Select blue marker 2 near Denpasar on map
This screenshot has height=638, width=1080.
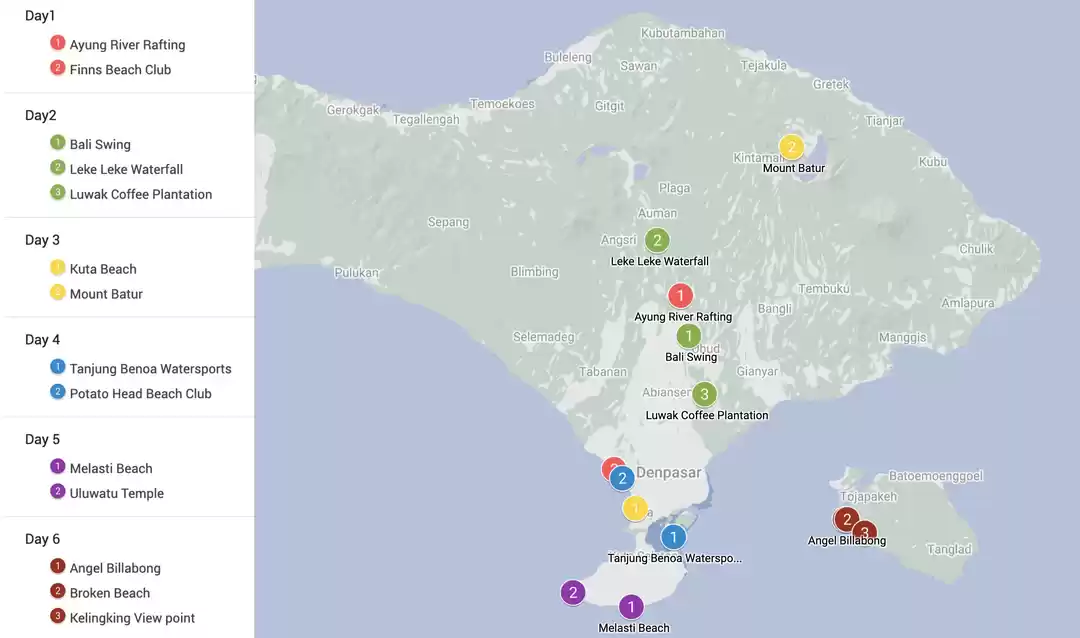pos(623,479)
